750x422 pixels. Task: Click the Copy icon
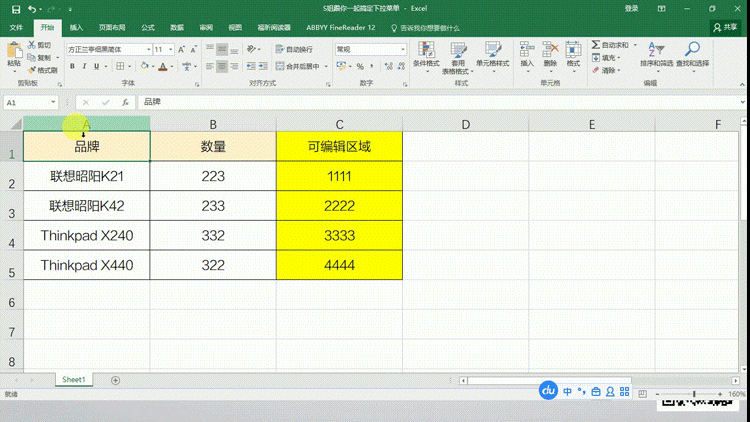point(32,57)
